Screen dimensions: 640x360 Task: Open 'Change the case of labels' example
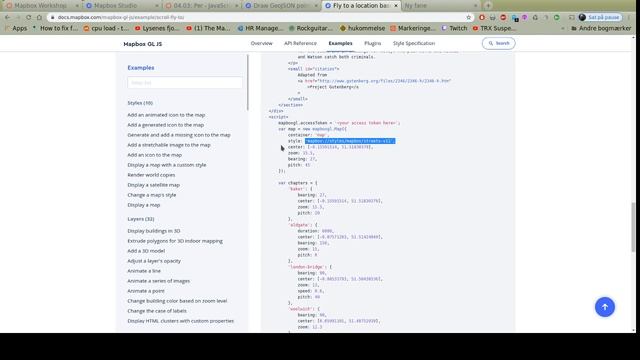click(x=157, y=311)
